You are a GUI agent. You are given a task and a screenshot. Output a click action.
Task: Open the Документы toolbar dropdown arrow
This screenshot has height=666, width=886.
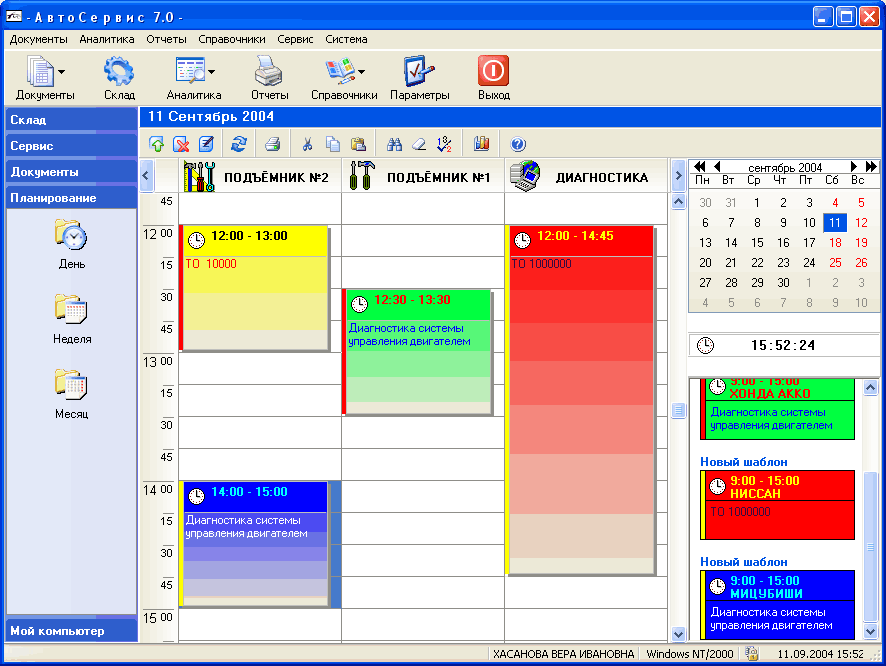62,72
